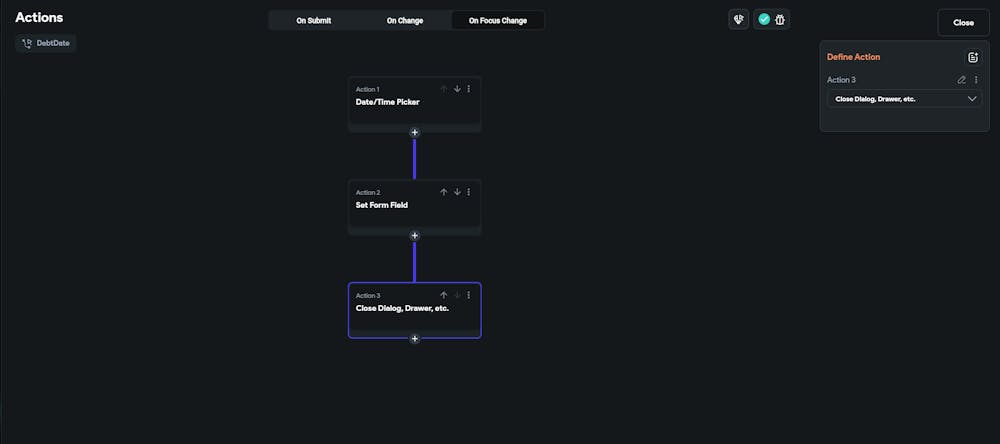The image size is (1000, 444).
Task: Click the green checkmark status icon
Action: pos(764,19)
